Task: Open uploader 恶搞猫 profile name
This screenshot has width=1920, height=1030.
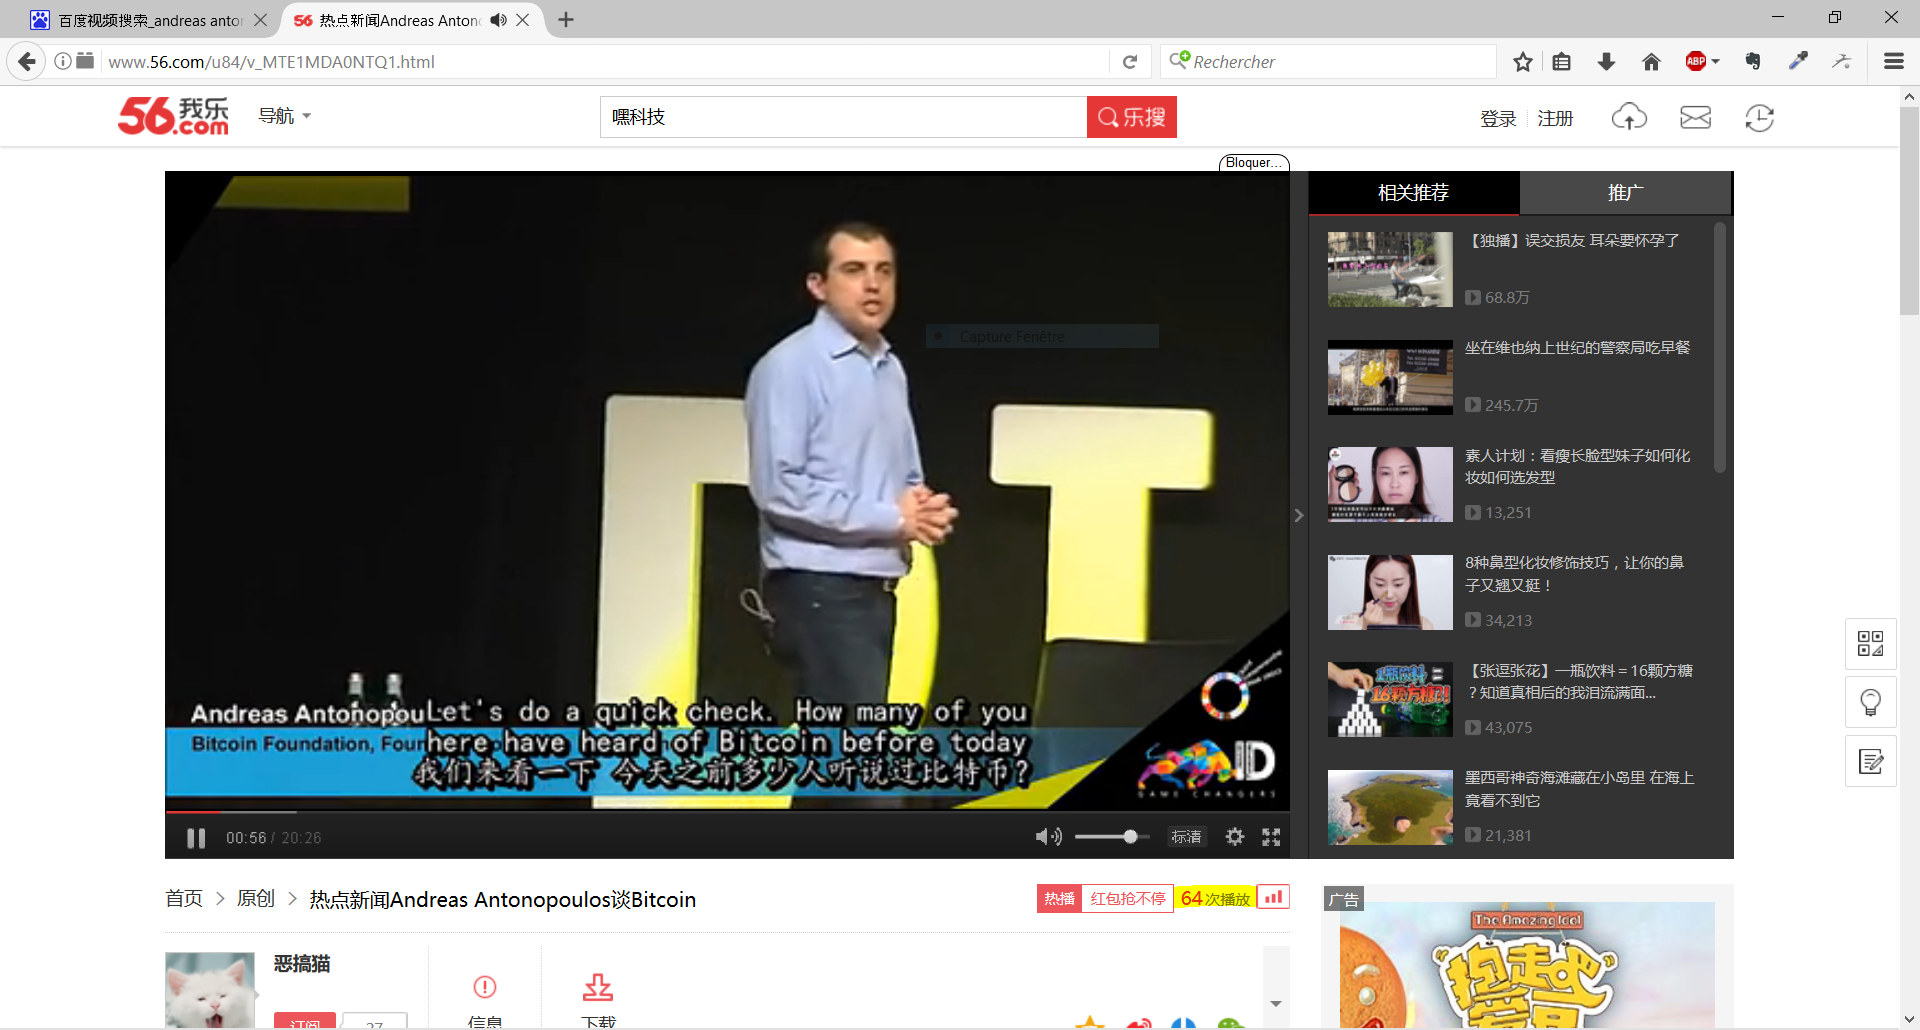Action: 302,963
